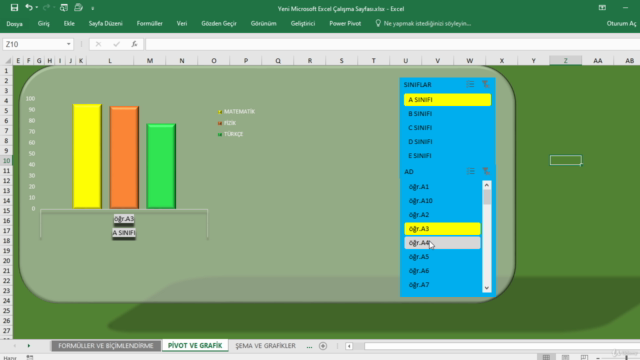The height and width of the screenshot is (360, 640).
Task: Click the cancel formula X icon
Action: pyautogui.click(x=98, y=44)
